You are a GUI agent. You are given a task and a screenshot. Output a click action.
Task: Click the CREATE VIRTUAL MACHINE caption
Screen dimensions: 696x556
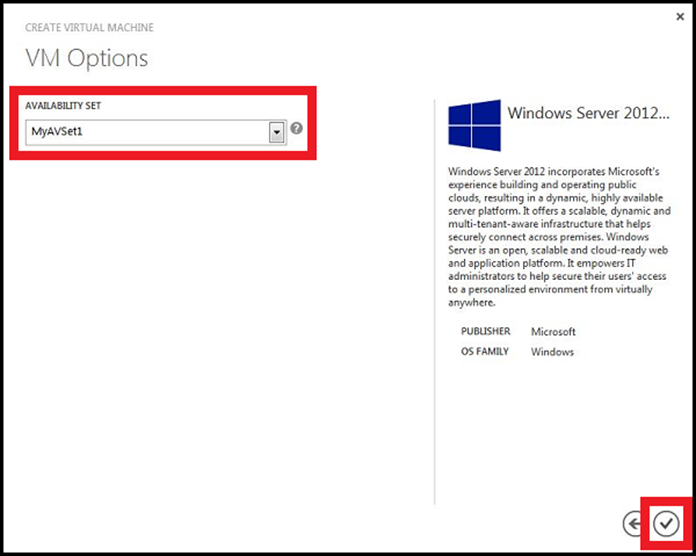pos(89,28)
